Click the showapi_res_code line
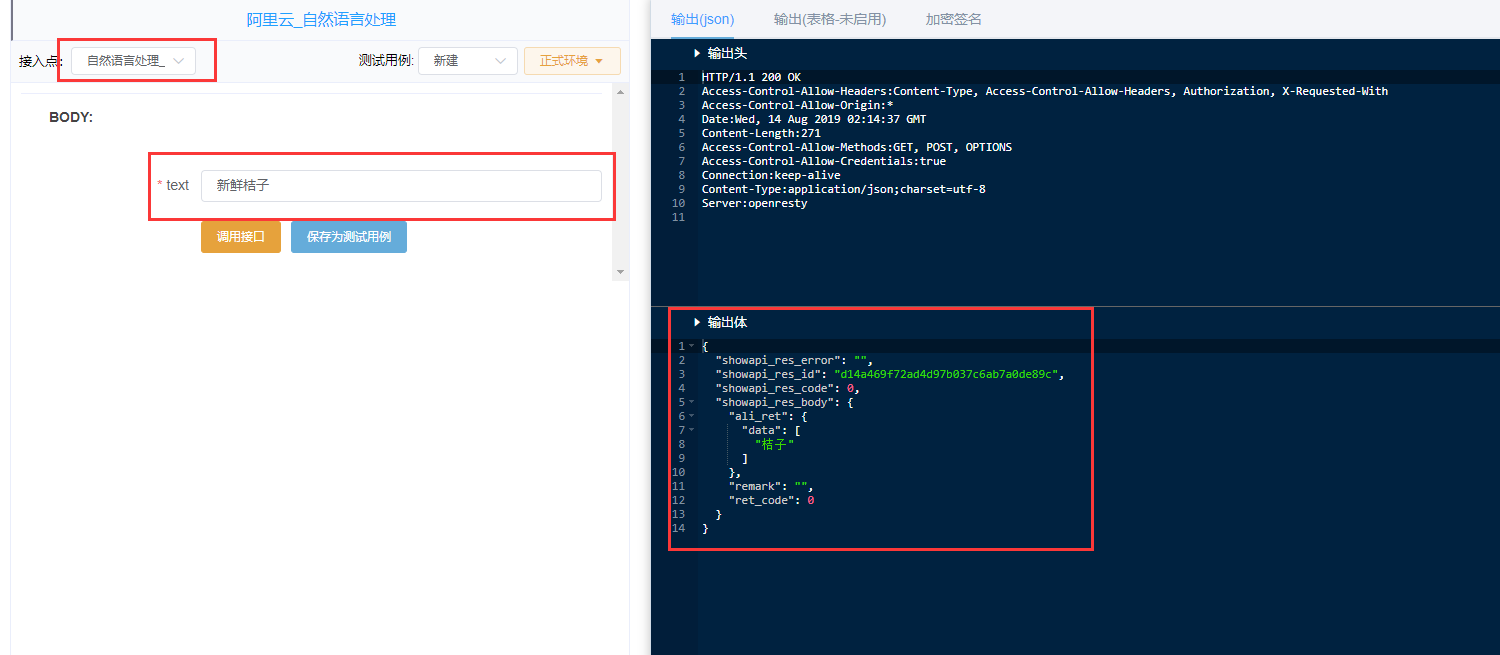Image resolution: width=1500 pixels, height=655 pixels. [787, 388]
